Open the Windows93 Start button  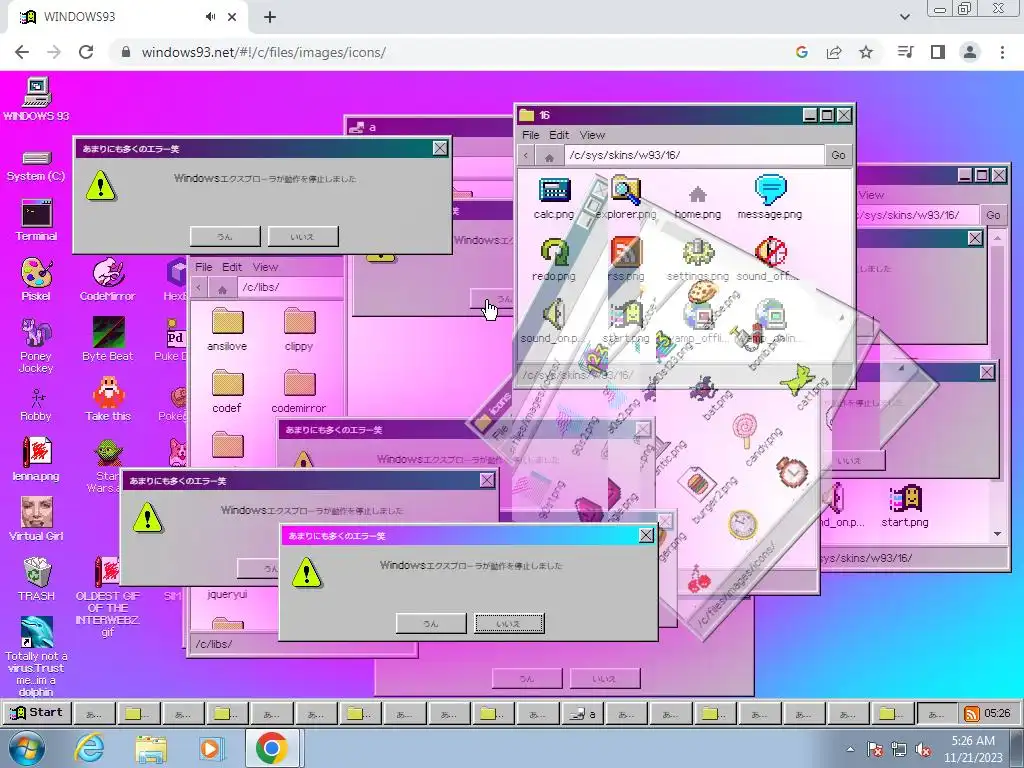pos(37,712)
